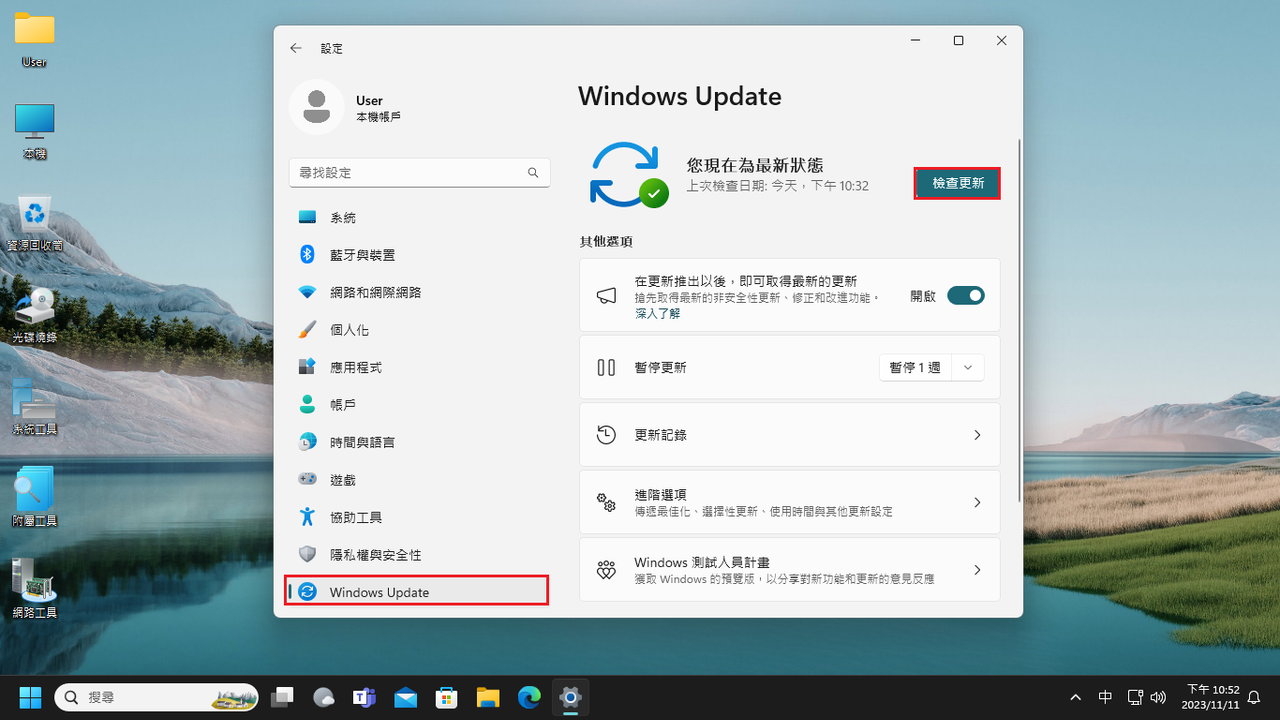This screenshot has height=720, width=1280.
Task: Open Microsoft Store from the taskbar
Action: 446,697
